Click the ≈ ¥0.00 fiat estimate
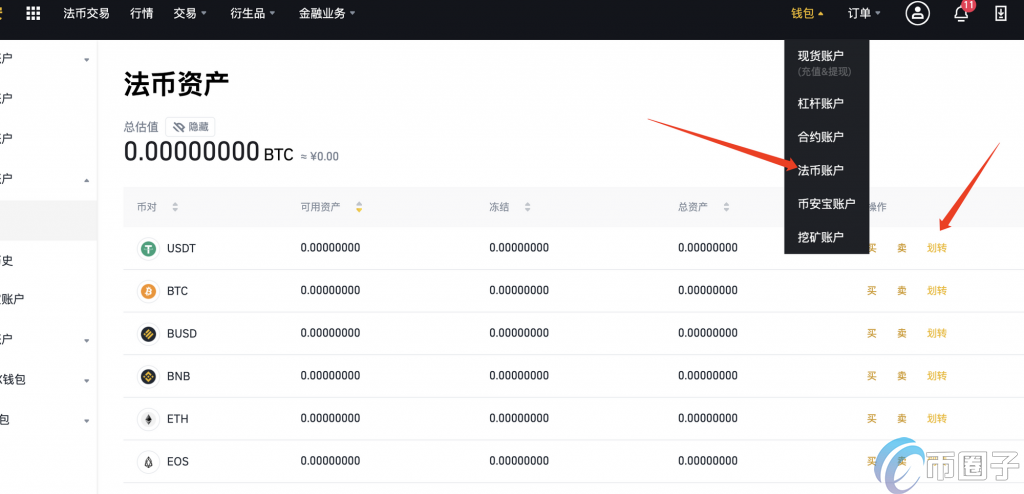Screen dimensions: 1024x494 [x=319, y=157]
